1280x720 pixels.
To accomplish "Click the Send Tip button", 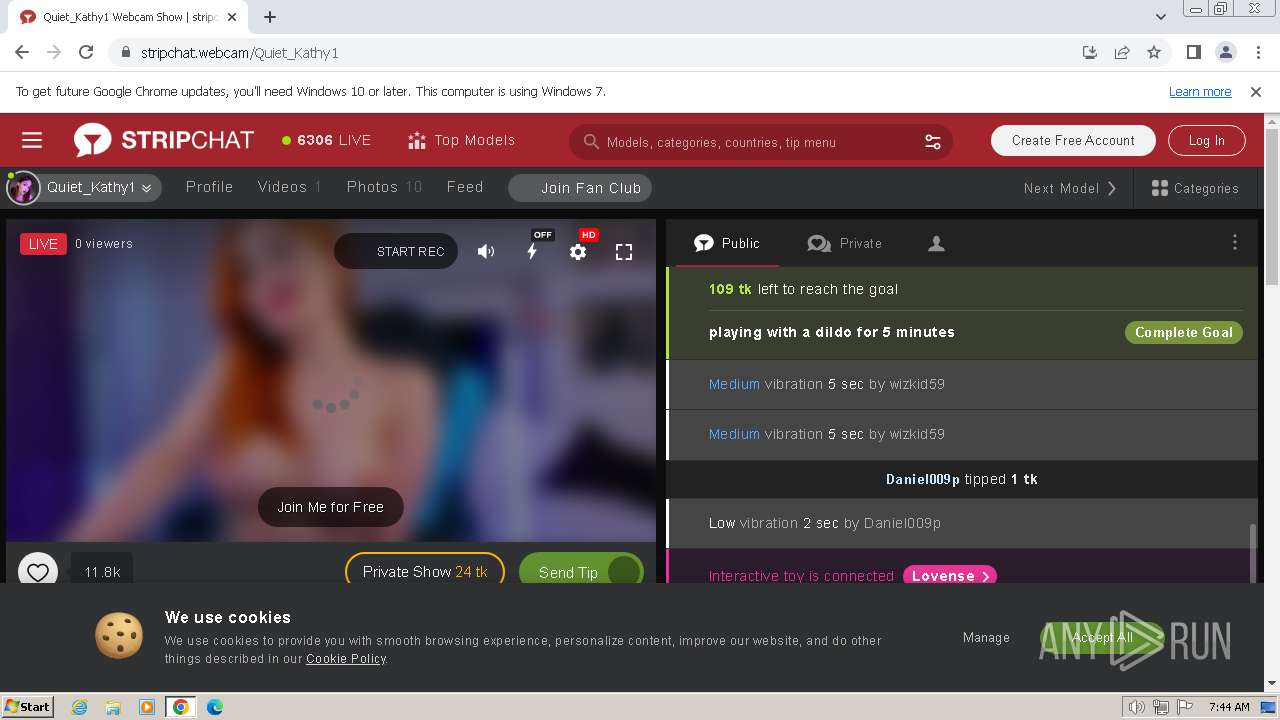I will coord(581,571).
